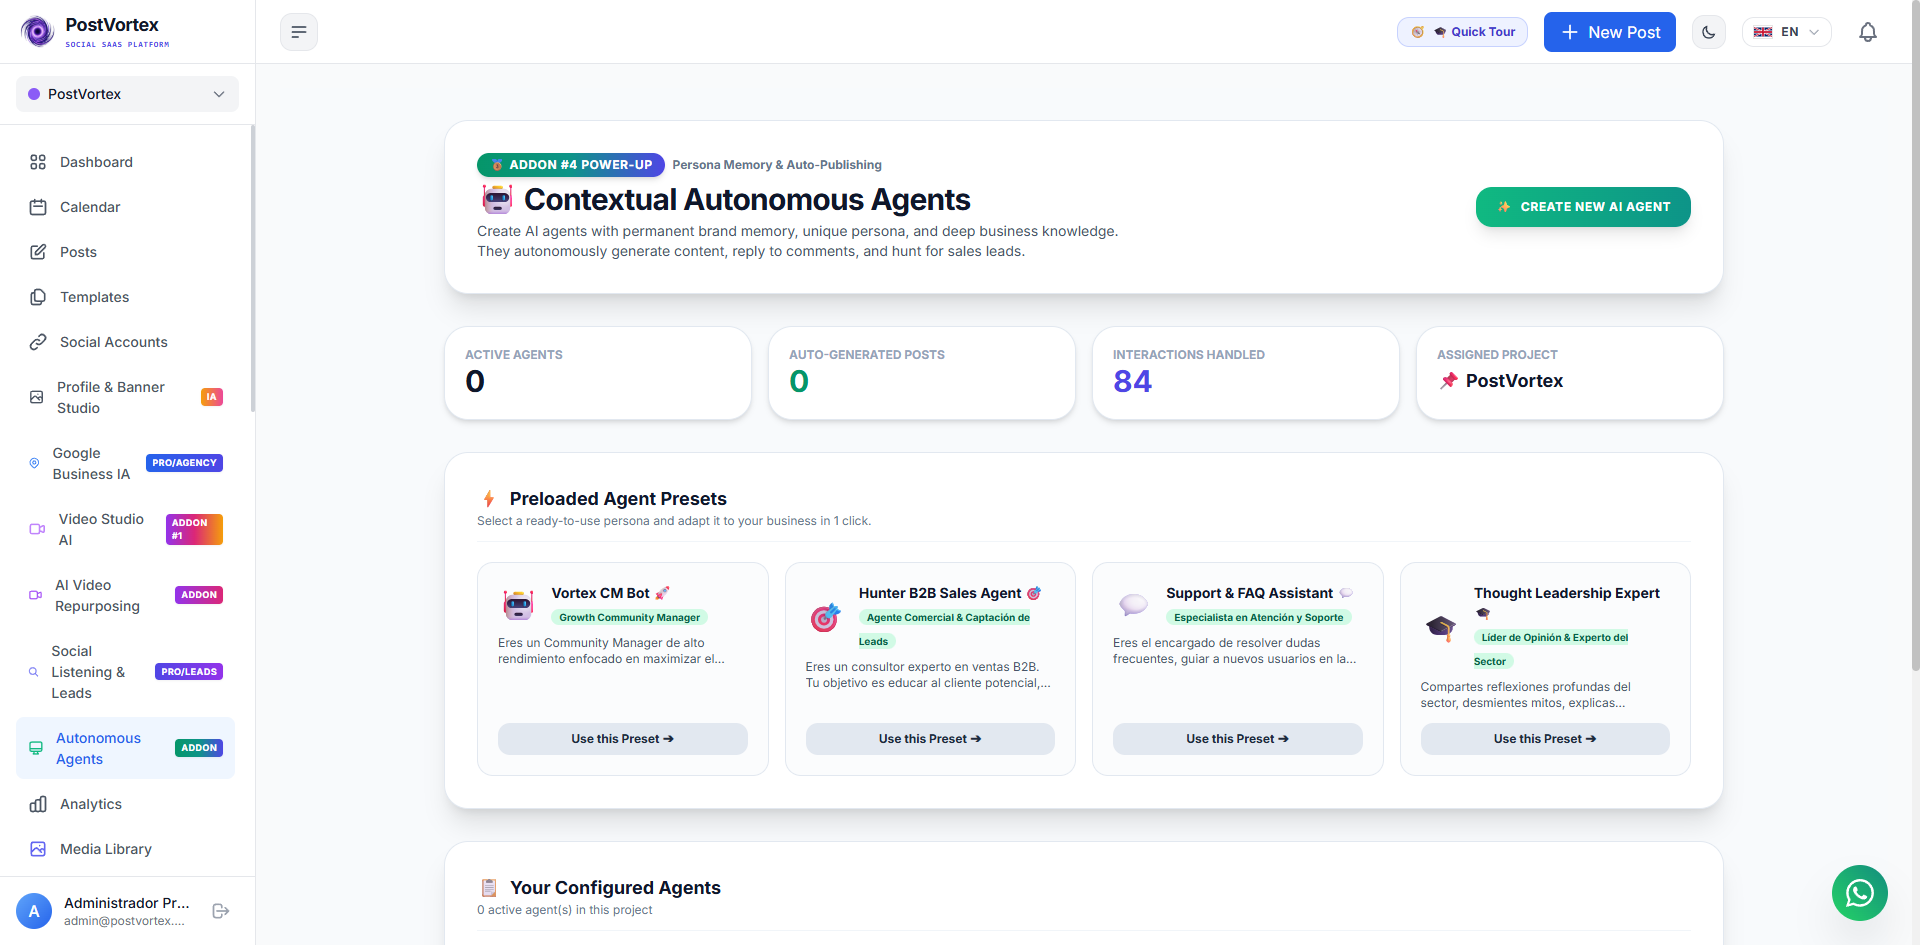Screen dimensions: 1920x945
Task: Start the Quick Tour
Action: (x=1462, y=32)
